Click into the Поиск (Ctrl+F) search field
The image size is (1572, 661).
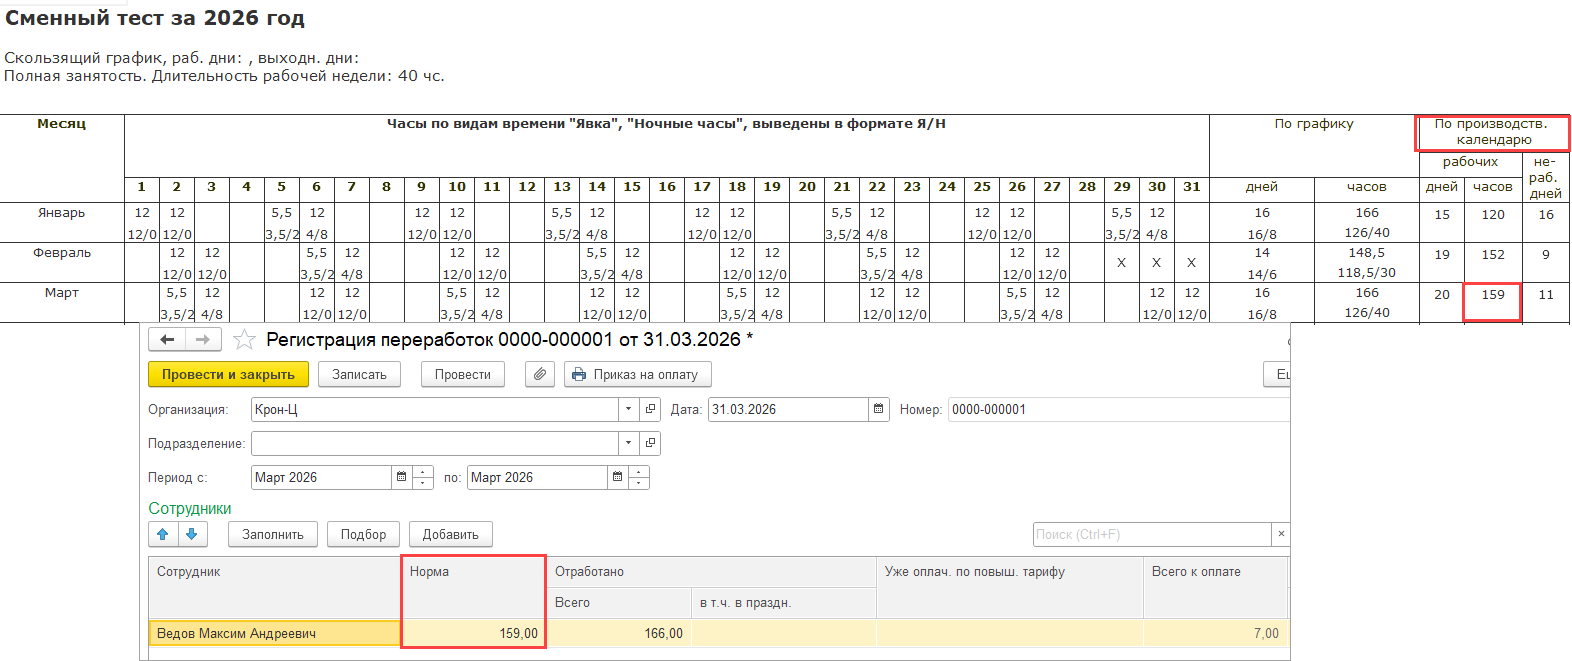pos(1150,534)
